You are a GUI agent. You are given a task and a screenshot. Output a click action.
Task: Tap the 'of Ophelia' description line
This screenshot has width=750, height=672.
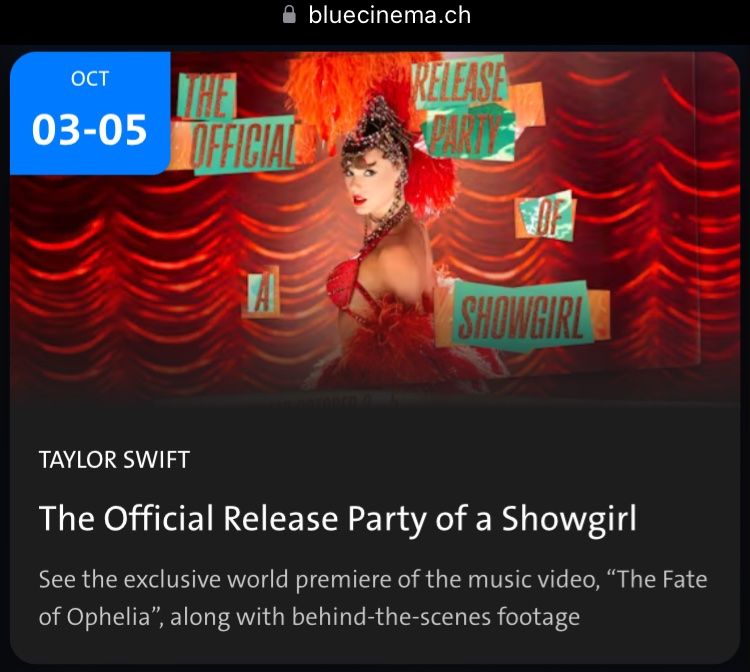point(309,617)
